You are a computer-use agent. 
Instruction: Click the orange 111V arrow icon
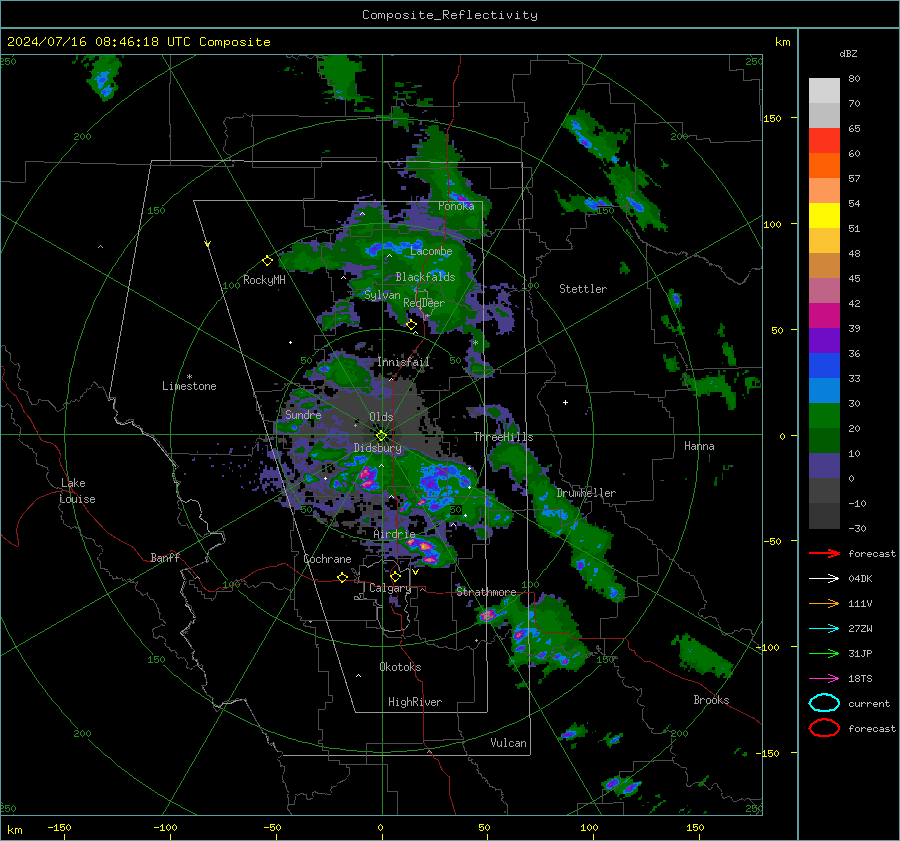coord(824,603)
